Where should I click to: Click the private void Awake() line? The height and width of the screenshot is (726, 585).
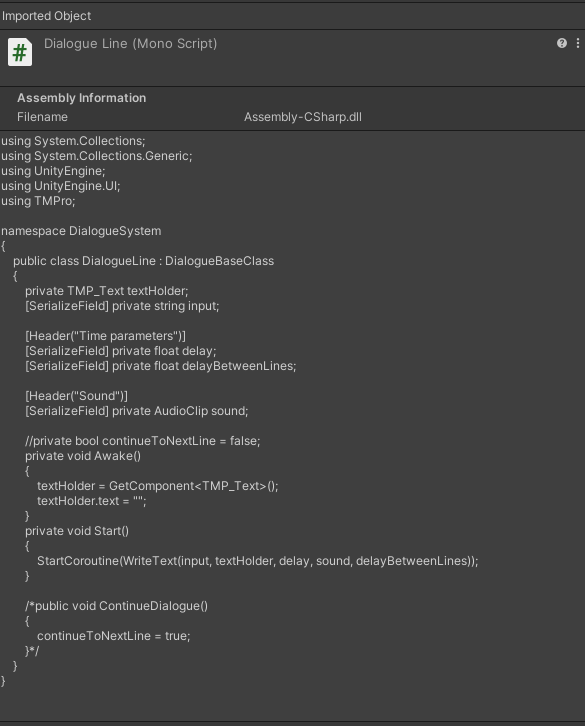coord(83,456)
